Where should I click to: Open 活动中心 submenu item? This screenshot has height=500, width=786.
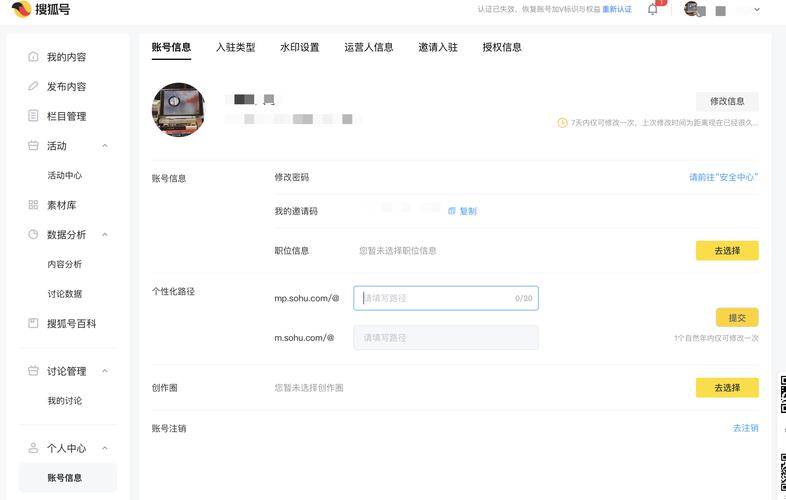click(65, 175)
